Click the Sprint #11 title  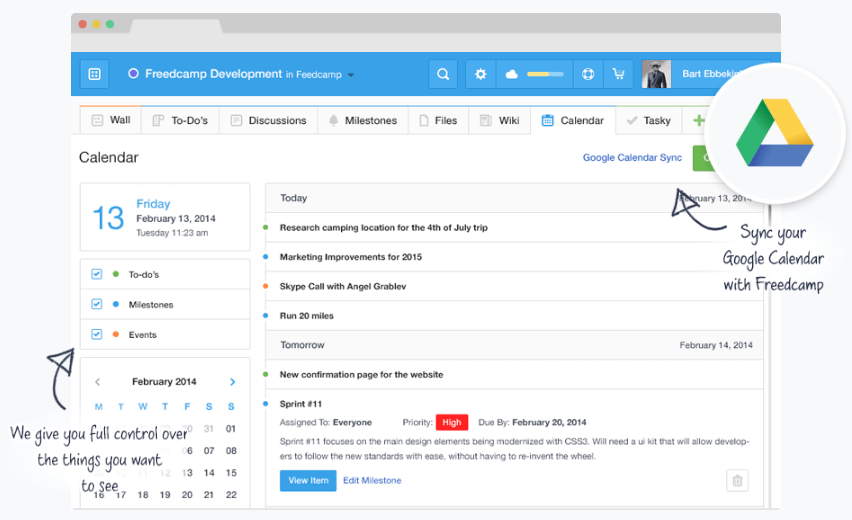300,404
